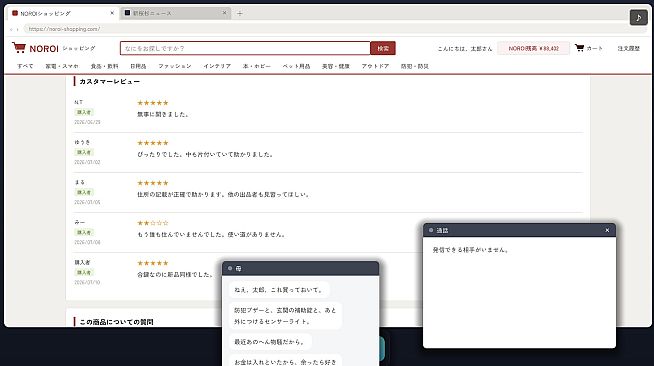Click the 購入者 badge under みー
The image size is (654, 366).
(84, 232)
